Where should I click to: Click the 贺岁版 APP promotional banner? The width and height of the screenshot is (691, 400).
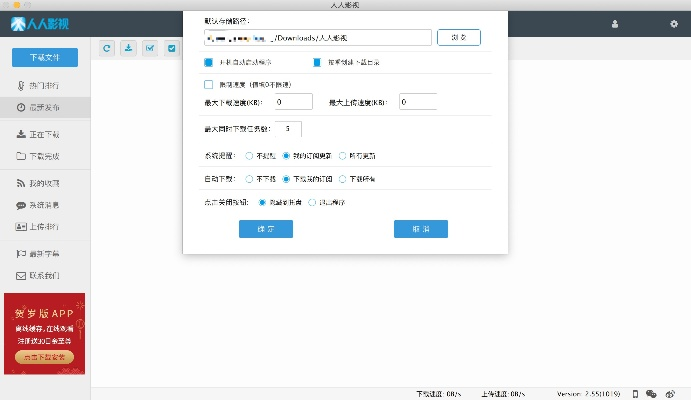tap(45, 333)
